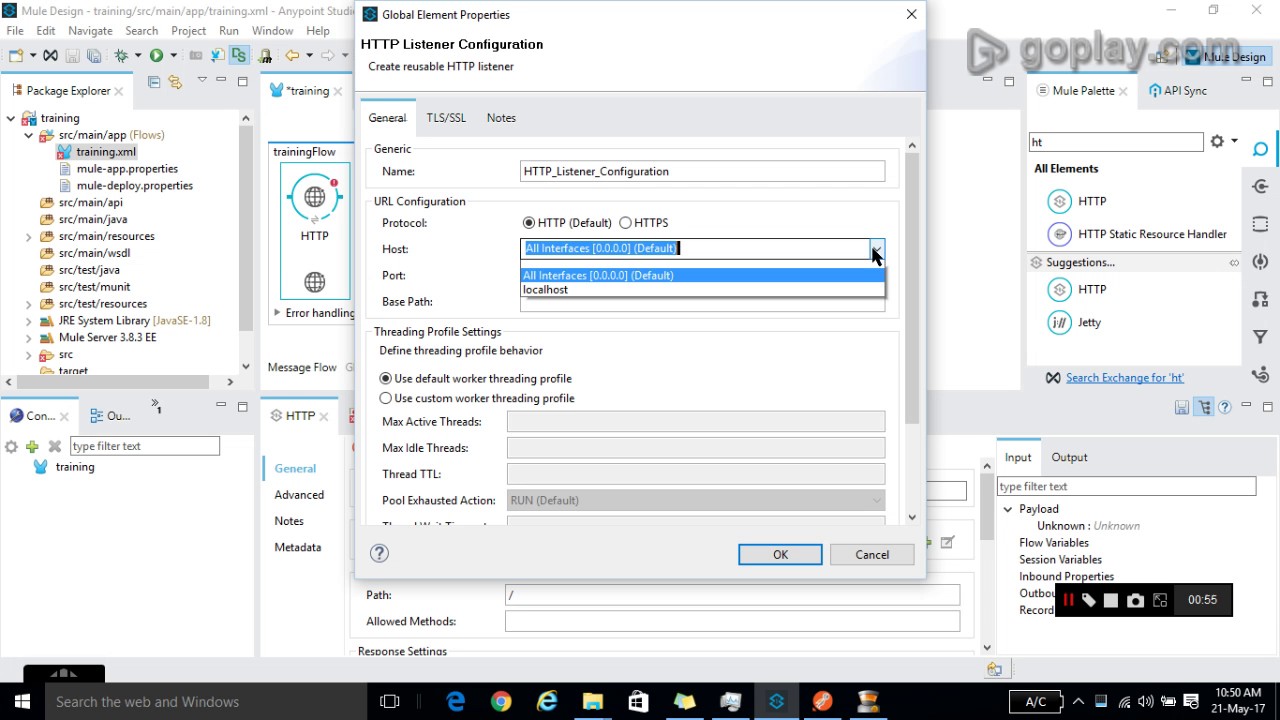Collapse the Payload node in Input tree
The image size is (1280, 720).
pos(1008,509)
